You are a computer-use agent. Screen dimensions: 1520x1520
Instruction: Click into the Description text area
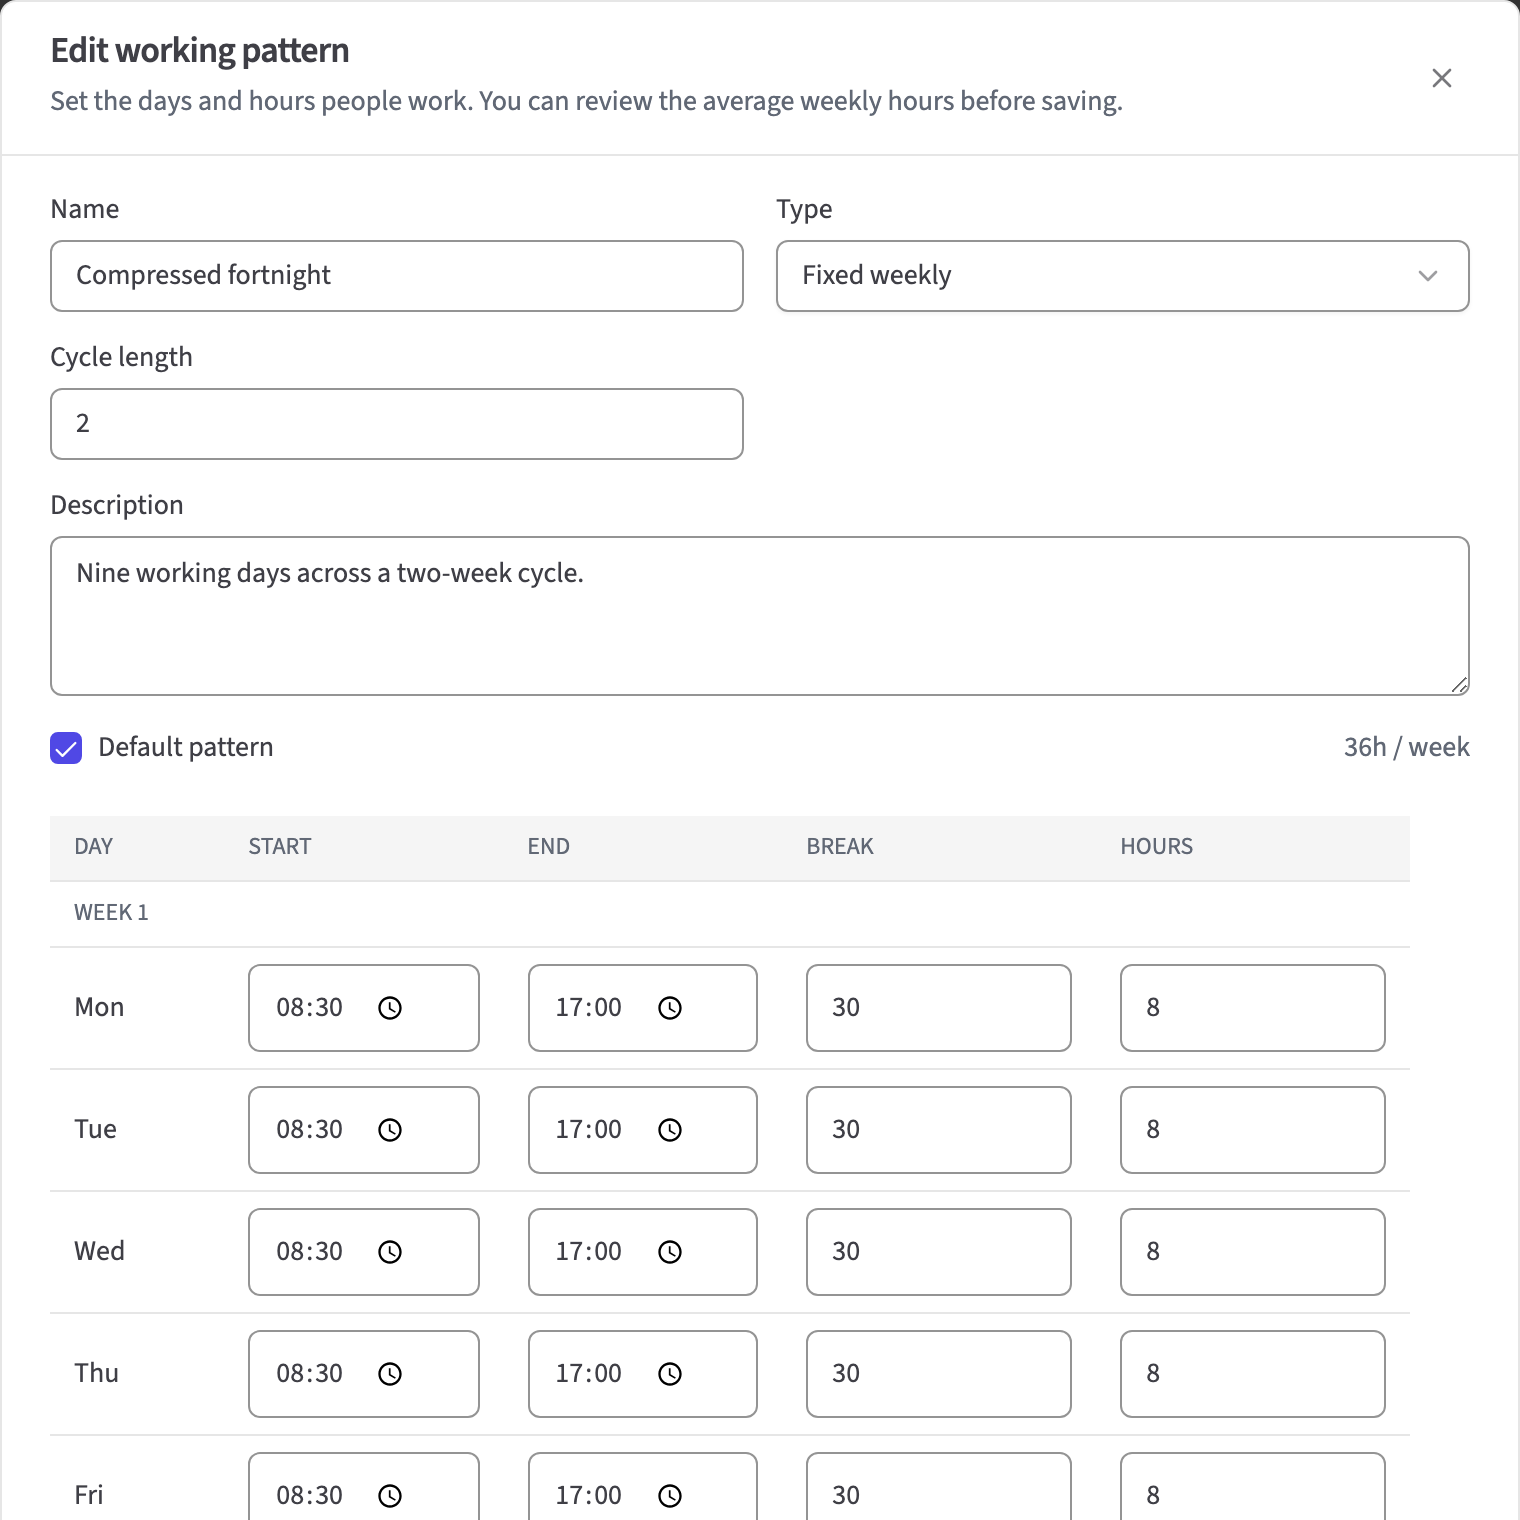(x=760, y=616)
